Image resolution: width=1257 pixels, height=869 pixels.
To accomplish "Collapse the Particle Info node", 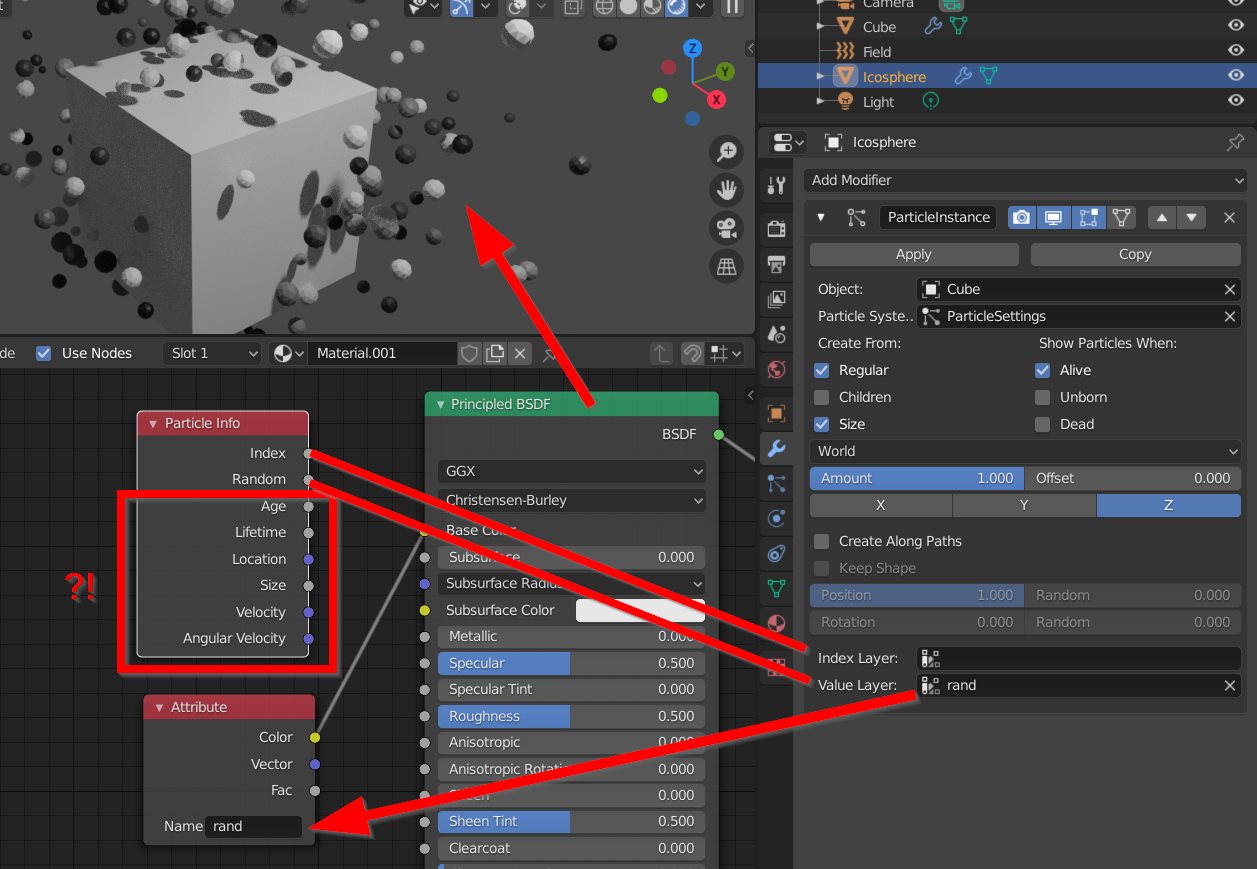I will tap(153, 424).
